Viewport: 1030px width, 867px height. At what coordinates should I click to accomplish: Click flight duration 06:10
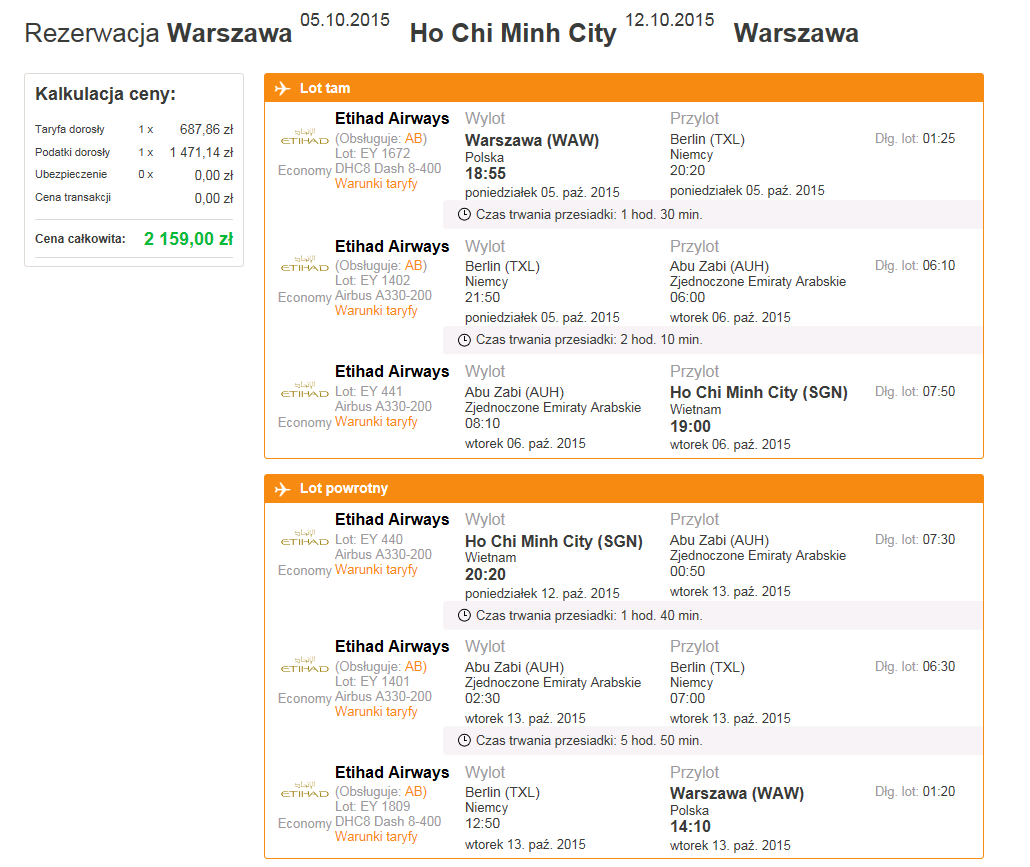939,265
